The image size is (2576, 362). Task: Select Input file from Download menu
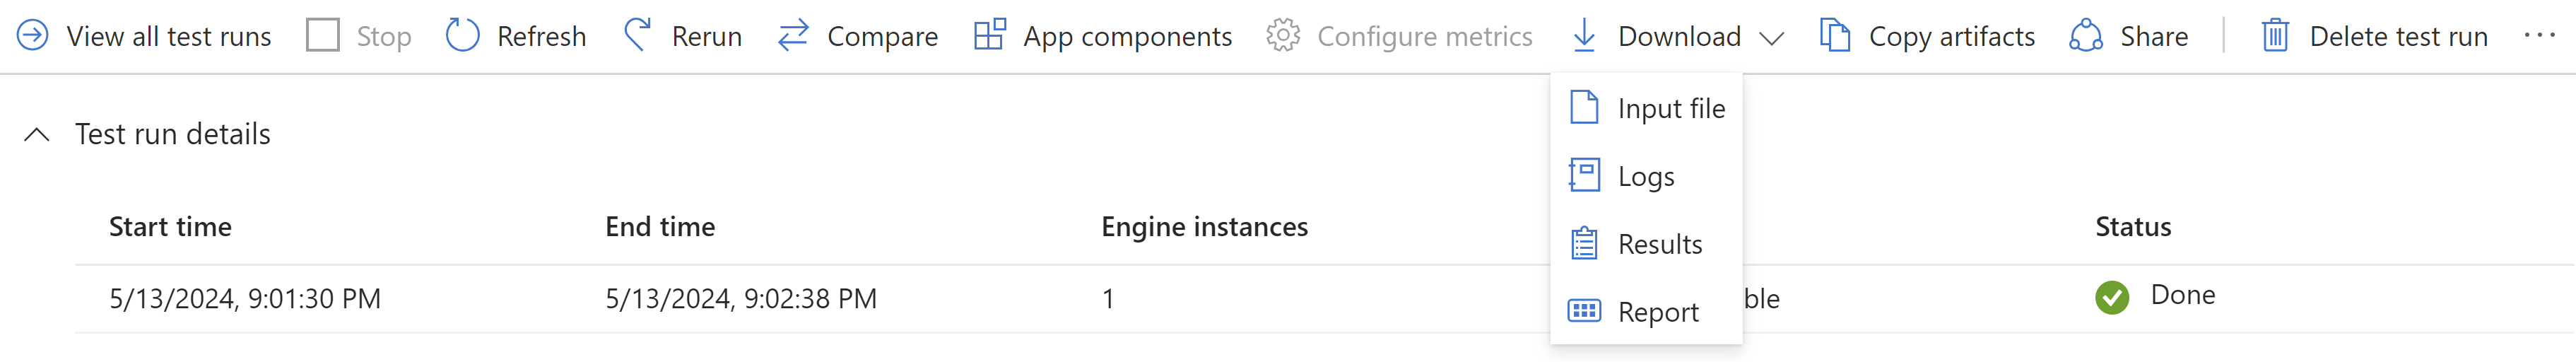(1670, 108)
